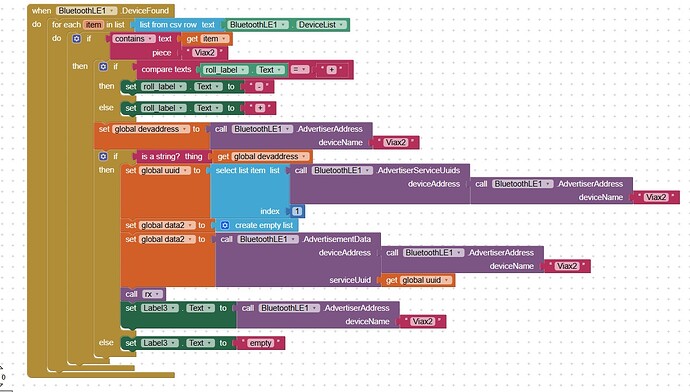Click the 'Viax2' text in the piece slot
This screenshot has width=690, height=392.
204,53
